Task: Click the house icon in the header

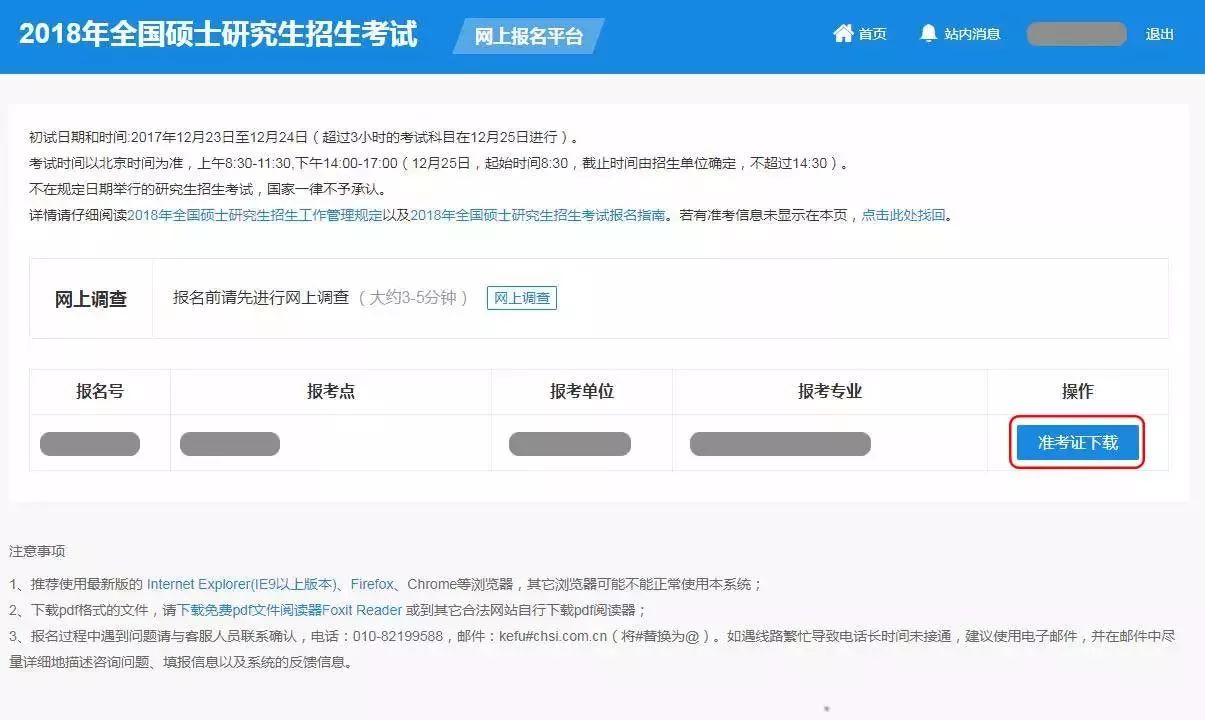Action: click(x=843, y=33)
